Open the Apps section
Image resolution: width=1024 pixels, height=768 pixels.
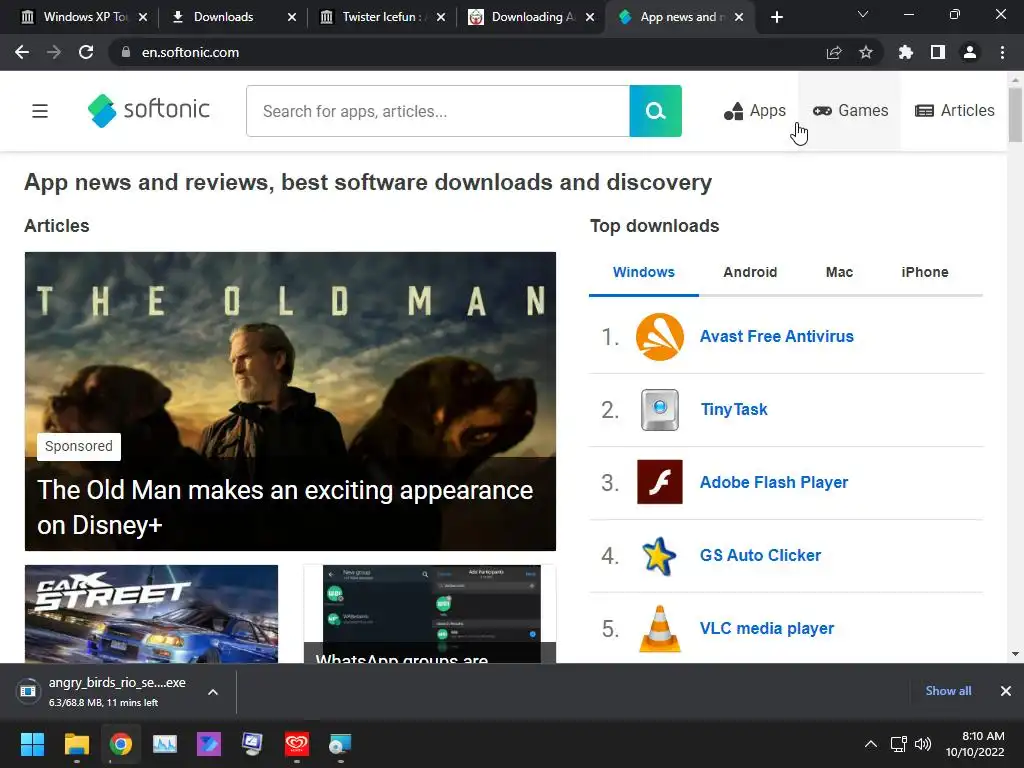pyautogui.click(x=754, y=111)
